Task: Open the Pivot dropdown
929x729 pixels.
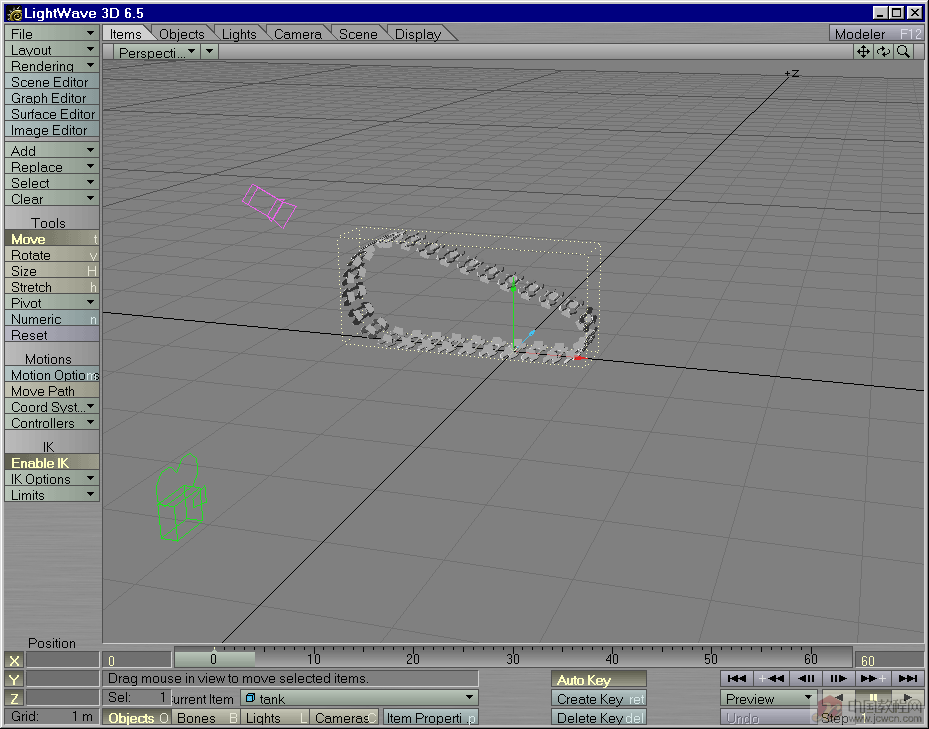Action: coord(52,303)
